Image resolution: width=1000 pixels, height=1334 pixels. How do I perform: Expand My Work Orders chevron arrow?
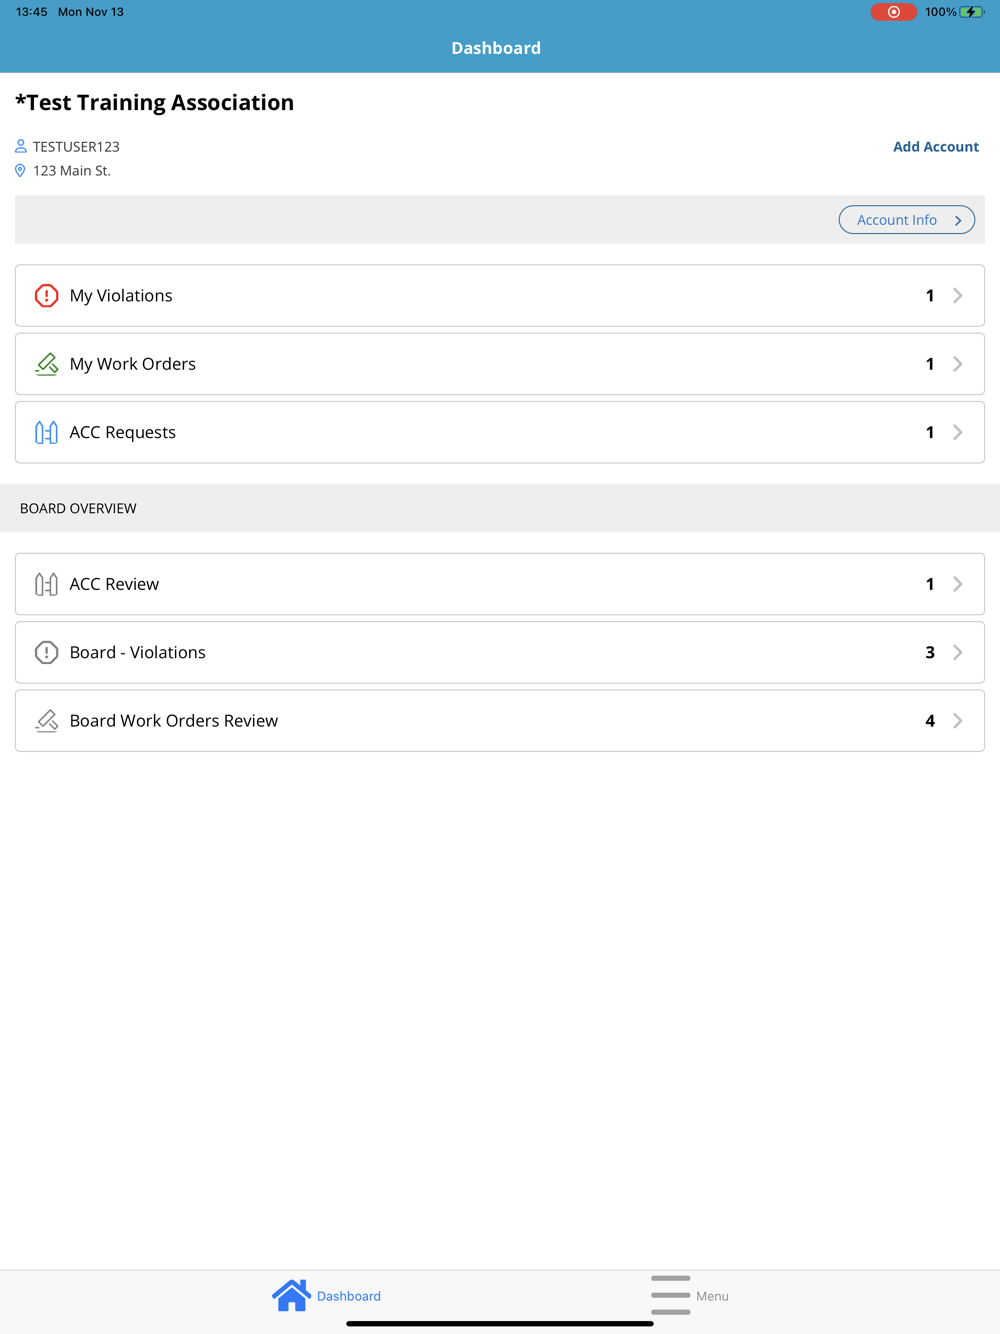958,364
